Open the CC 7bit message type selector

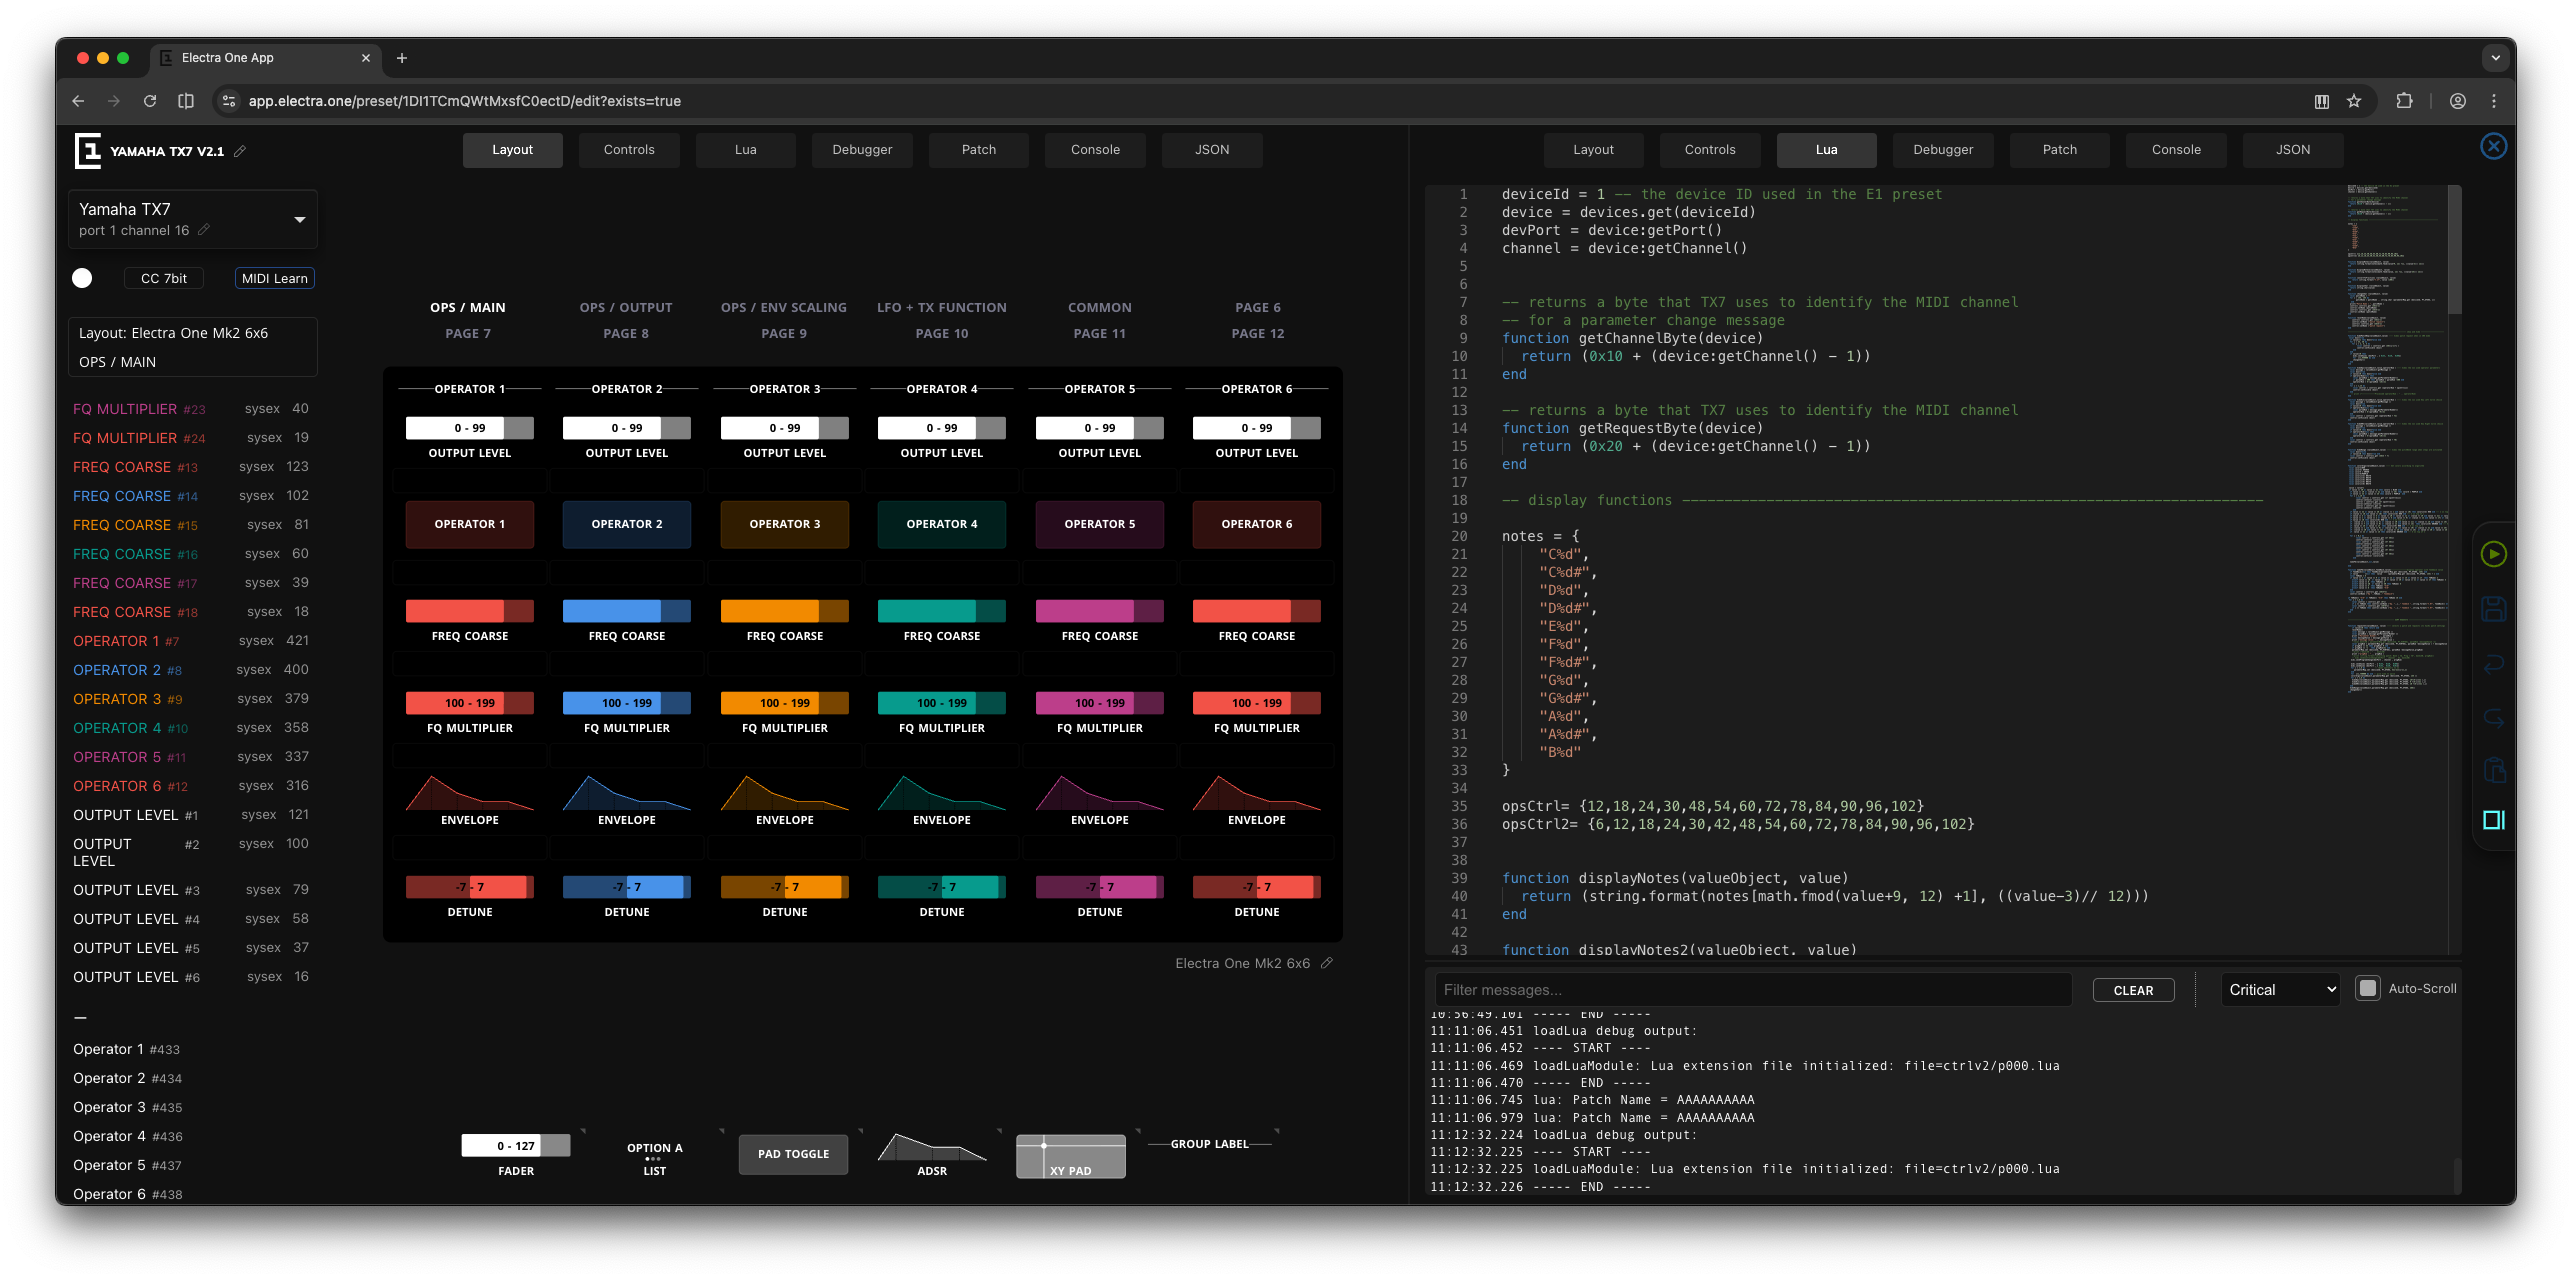[164, 278]
